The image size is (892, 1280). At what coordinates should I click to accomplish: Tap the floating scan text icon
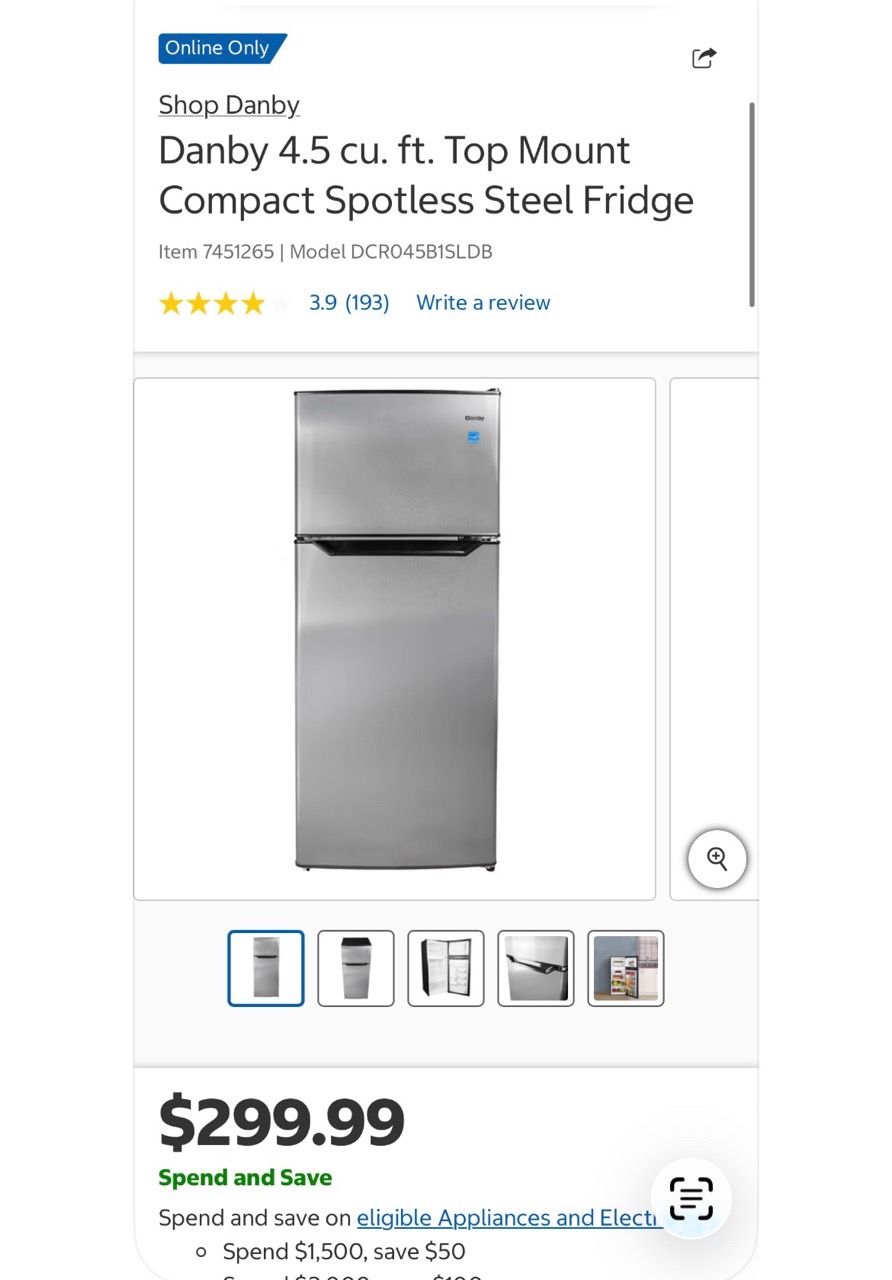coord(691,1198)
